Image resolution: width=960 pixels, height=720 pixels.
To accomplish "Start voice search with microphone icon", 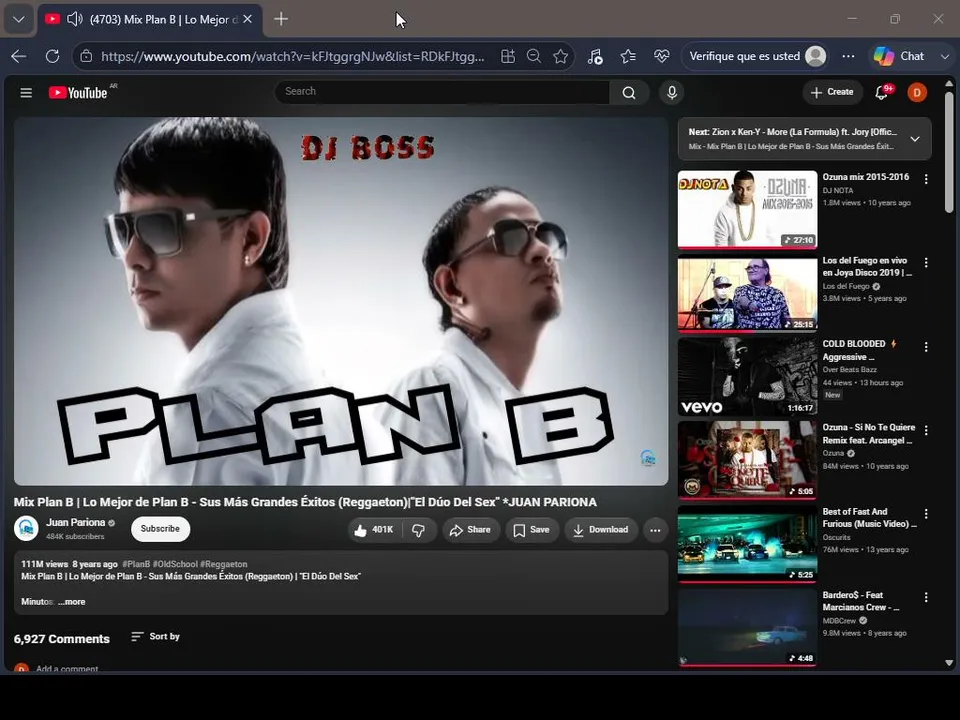I will point(672,92).
